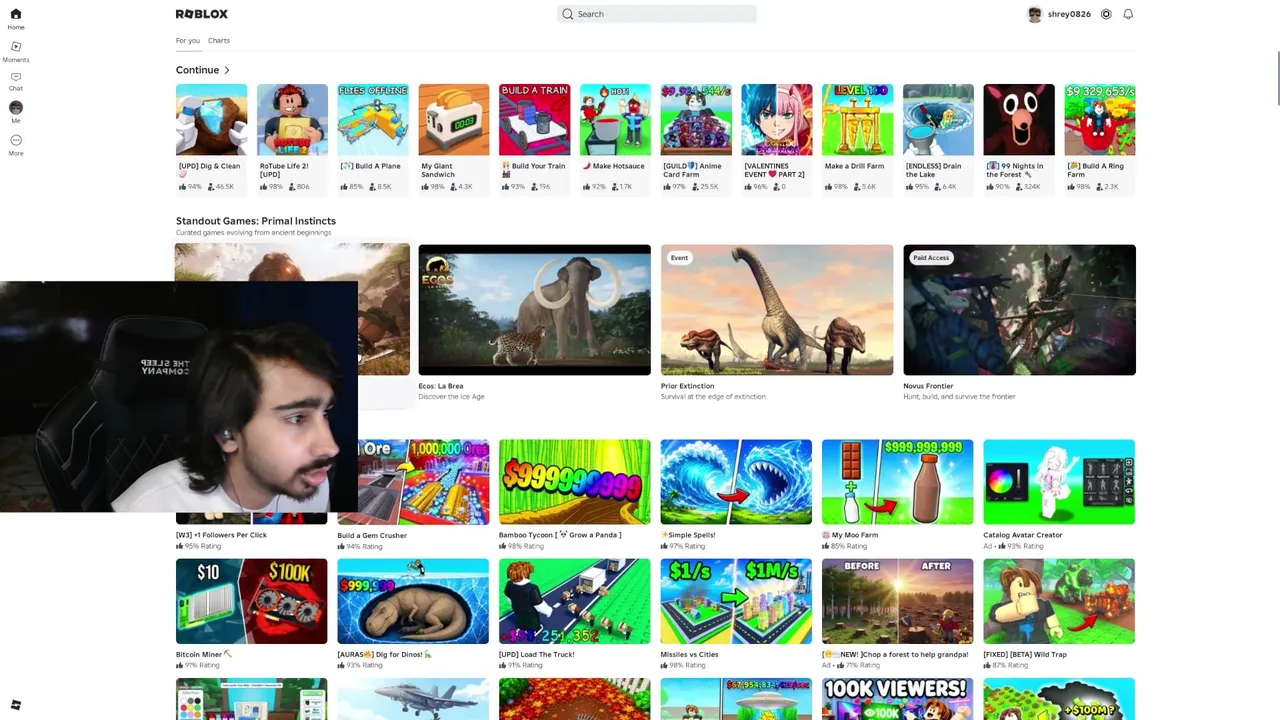Click the Build a Gem Crusher title
This screenshot has height=720, width=1280.
pyautogui.click(x=372, y=535)
